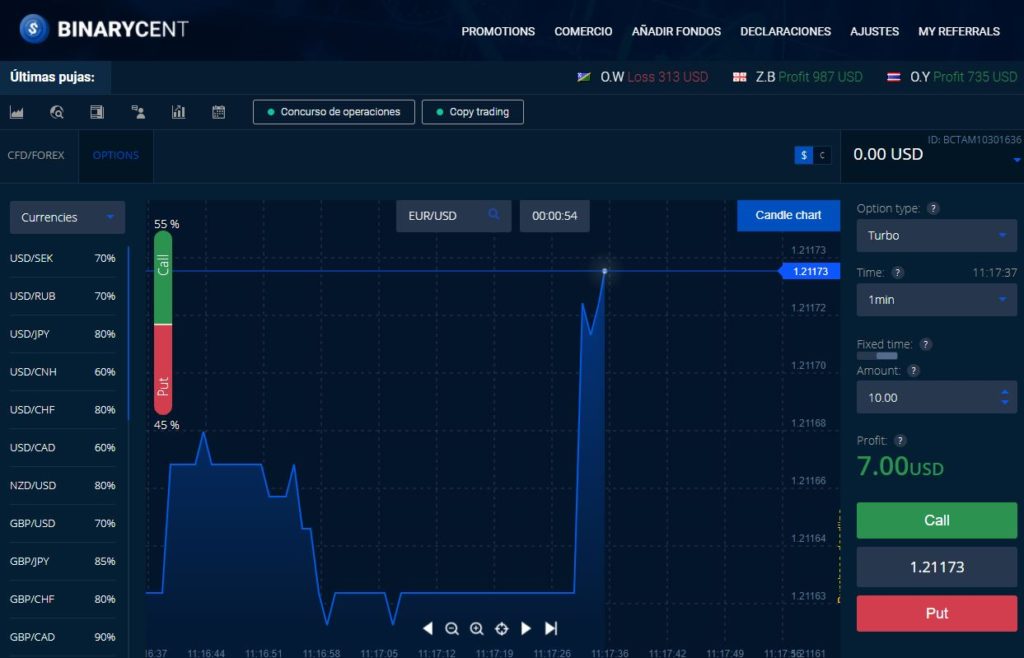
Task: Expand the account balance dropdown arrow
Action: tap(1016, 160)
